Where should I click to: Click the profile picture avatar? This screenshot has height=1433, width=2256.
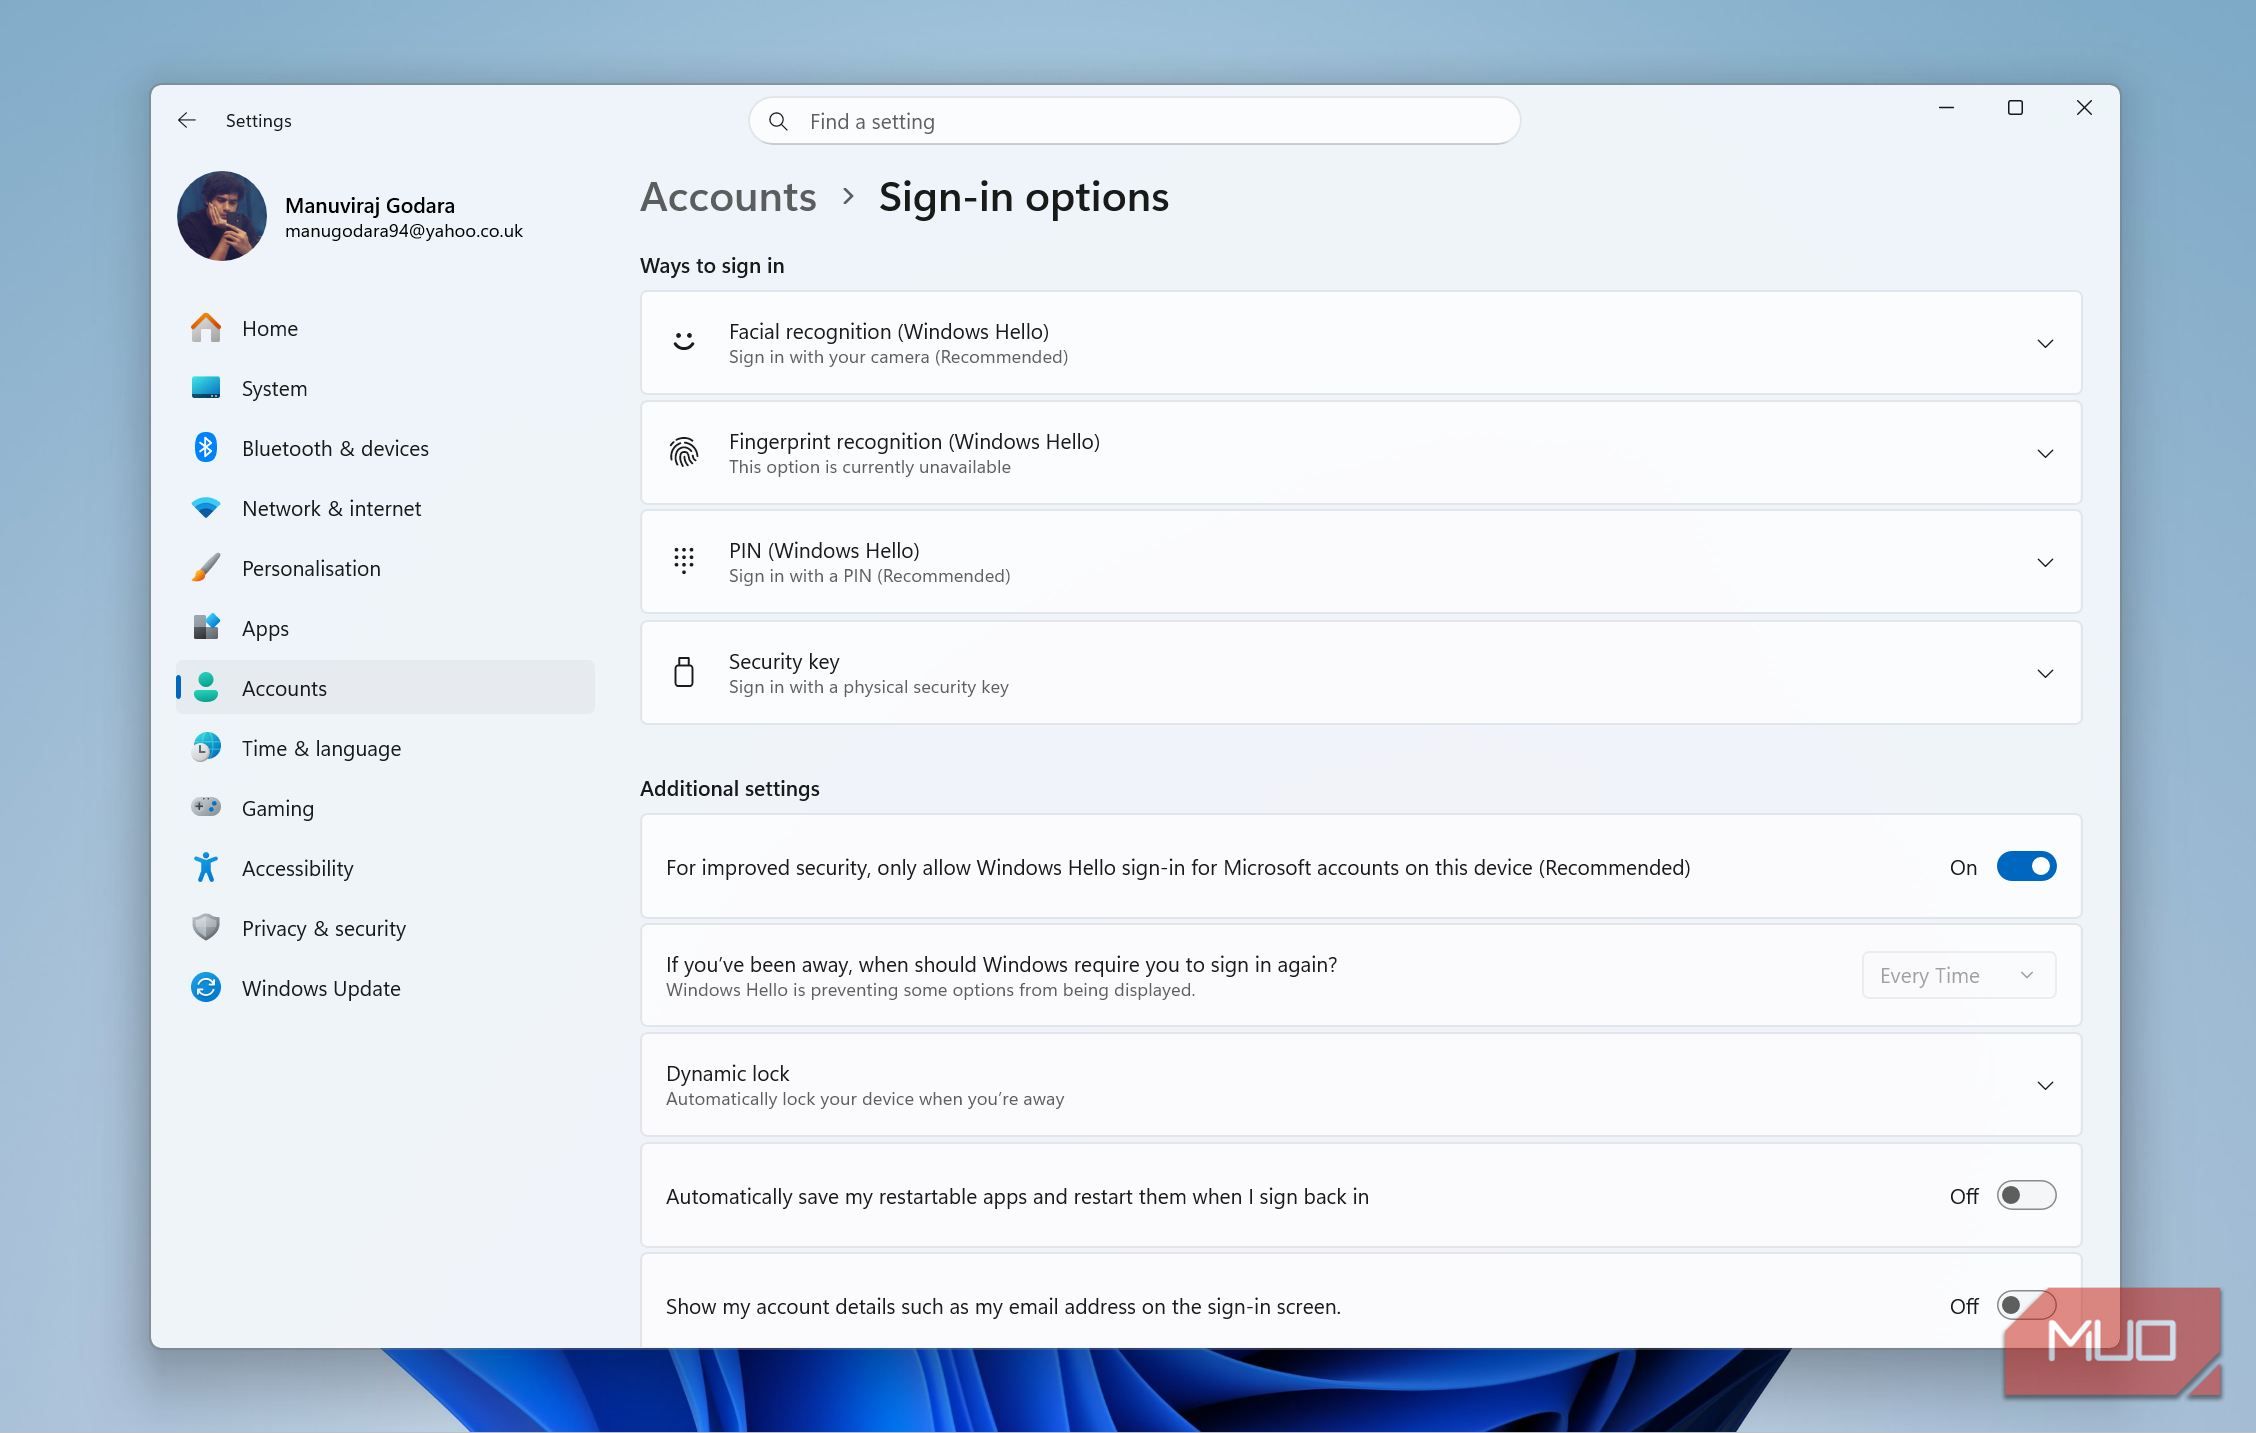(222, 216)
